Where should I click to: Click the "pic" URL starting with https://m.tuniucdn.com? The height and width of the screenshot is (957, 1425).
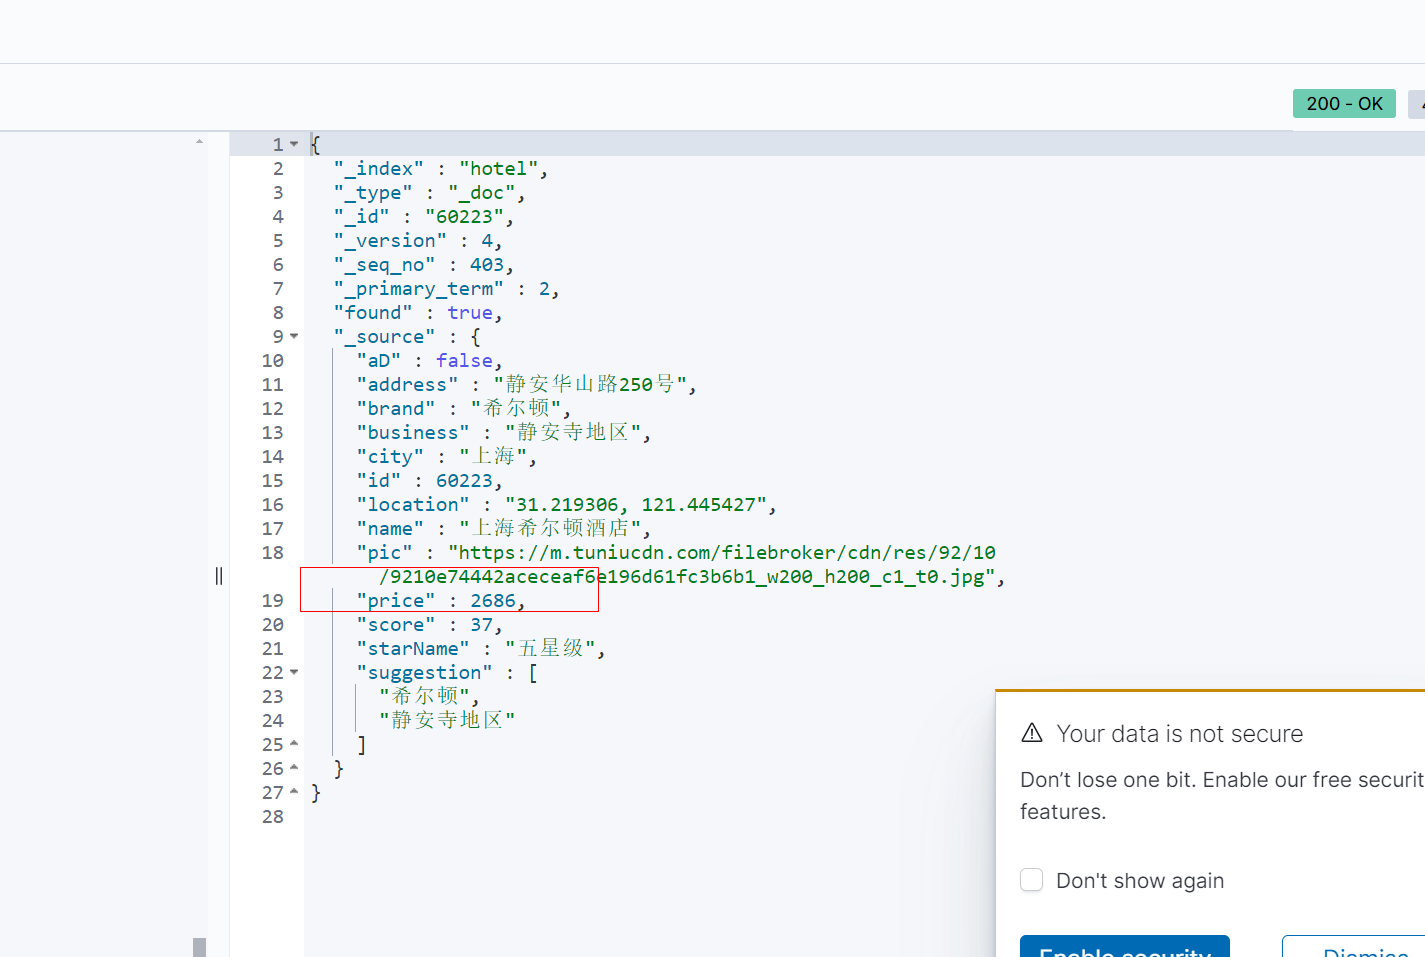click(x=722, y=552)
